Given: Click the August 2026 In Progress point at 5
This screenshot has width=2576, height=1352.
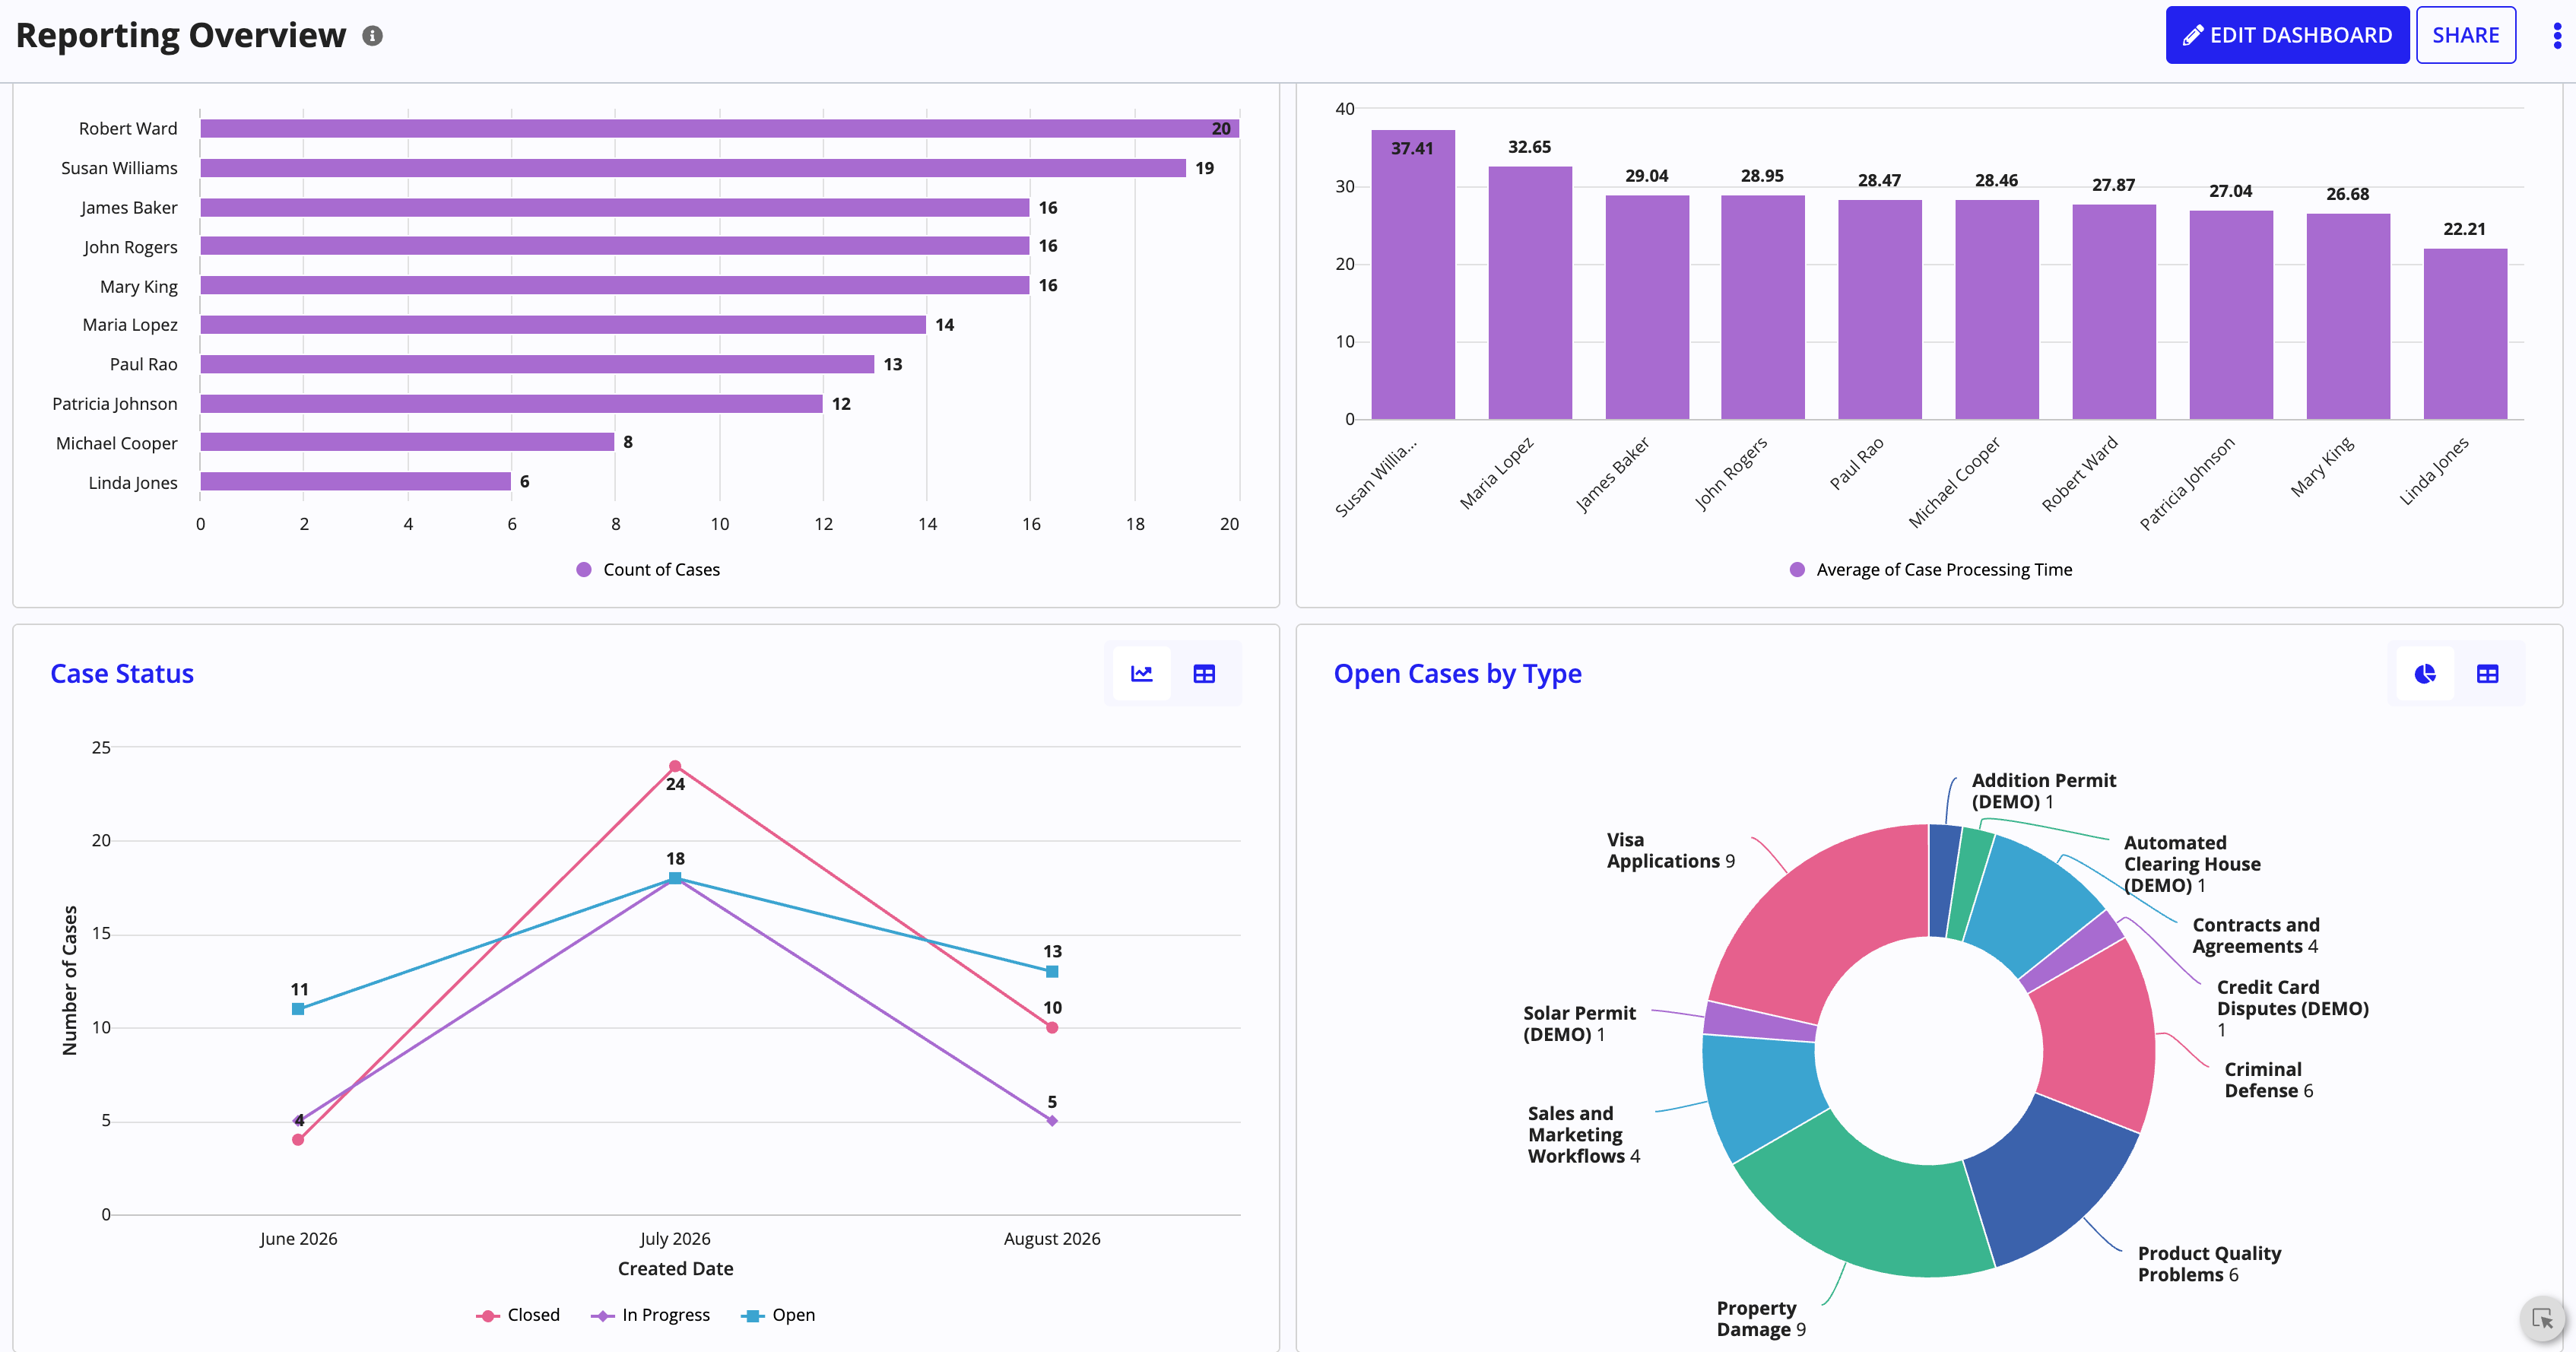Looking at the screenshot, I should (1052, 1121).
